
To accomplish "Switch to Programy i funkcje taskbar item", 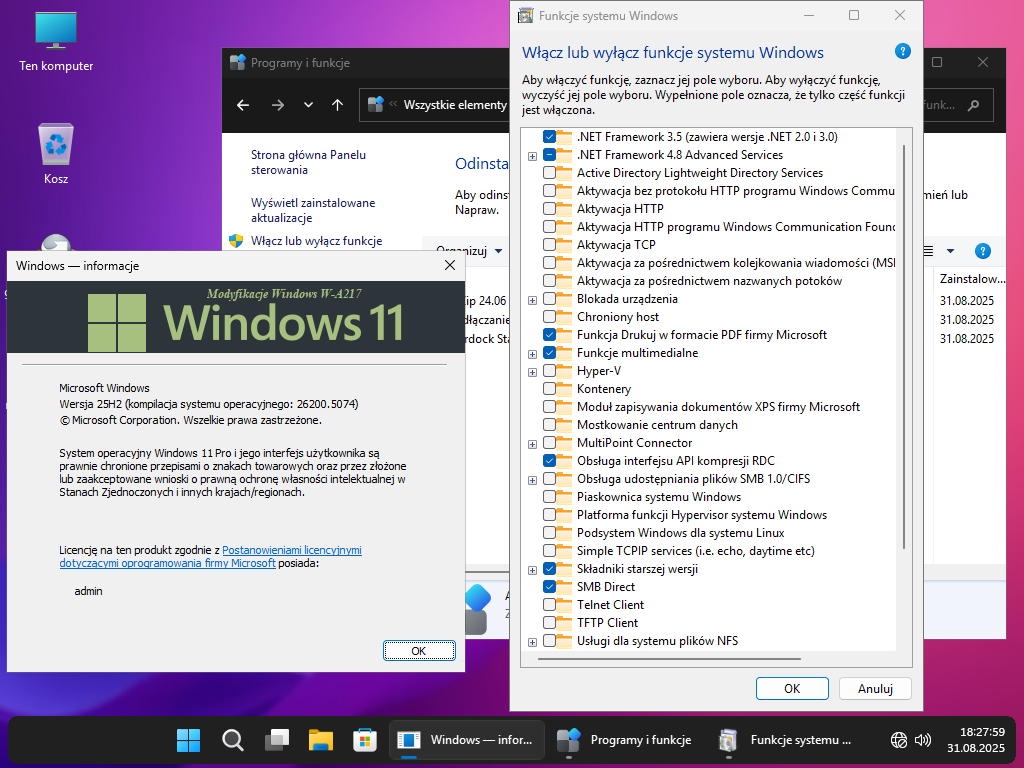I will [625, 740].
